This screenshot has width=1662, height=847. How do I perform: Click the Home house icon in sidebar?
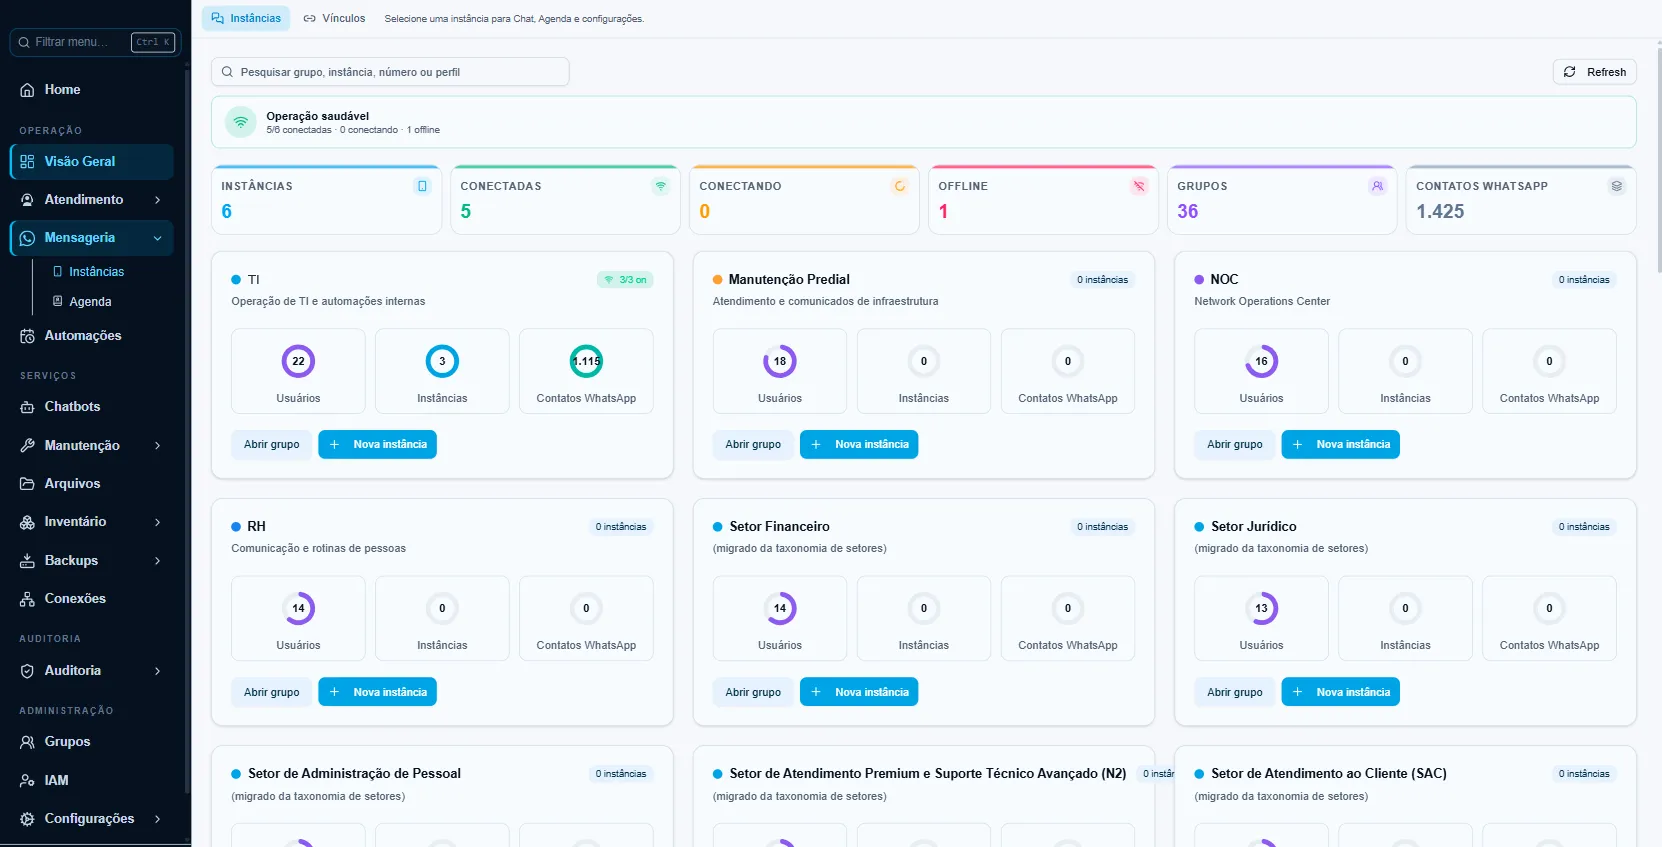(x=27, y=90)
